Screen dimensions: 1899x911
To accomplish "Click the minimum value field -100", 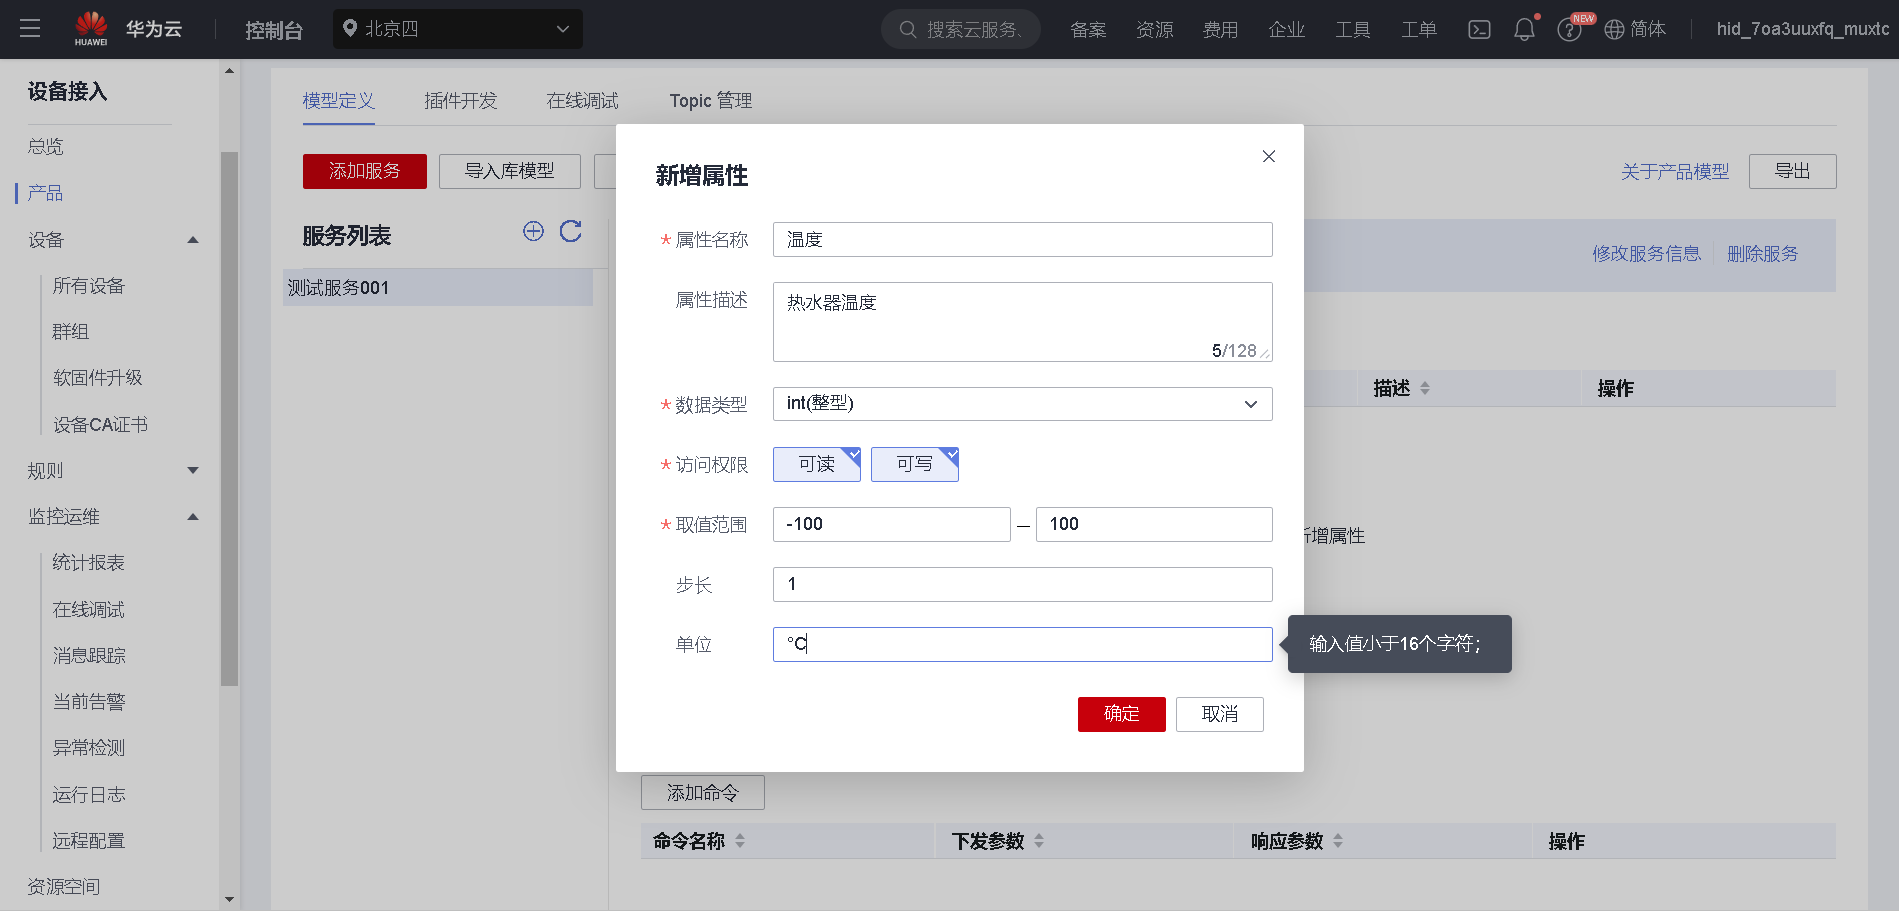I will 892,524.
